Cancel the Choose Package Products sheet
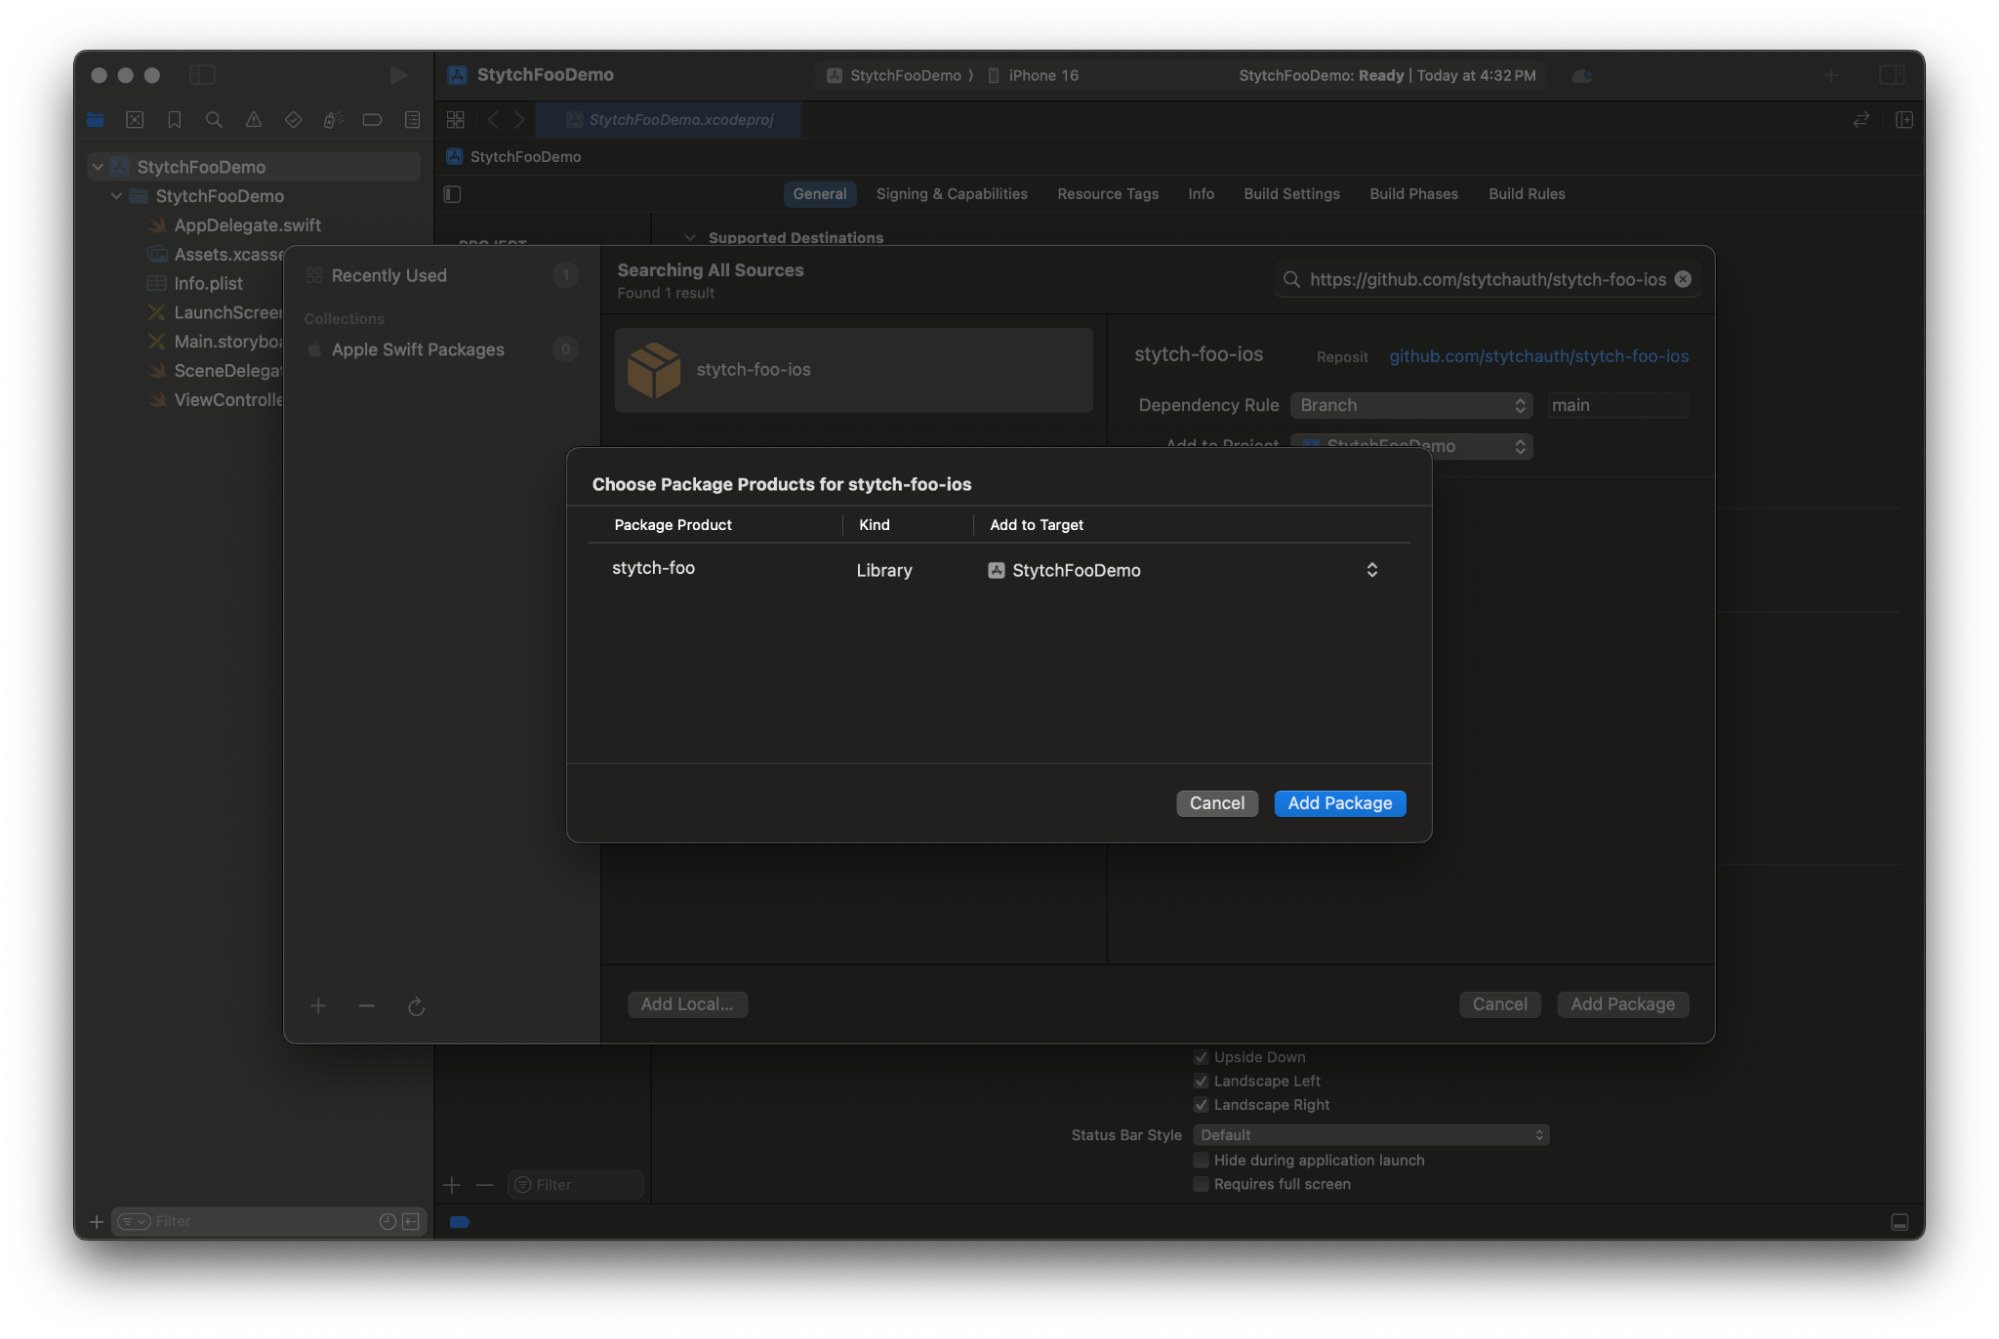 (x=1216, y=803)
